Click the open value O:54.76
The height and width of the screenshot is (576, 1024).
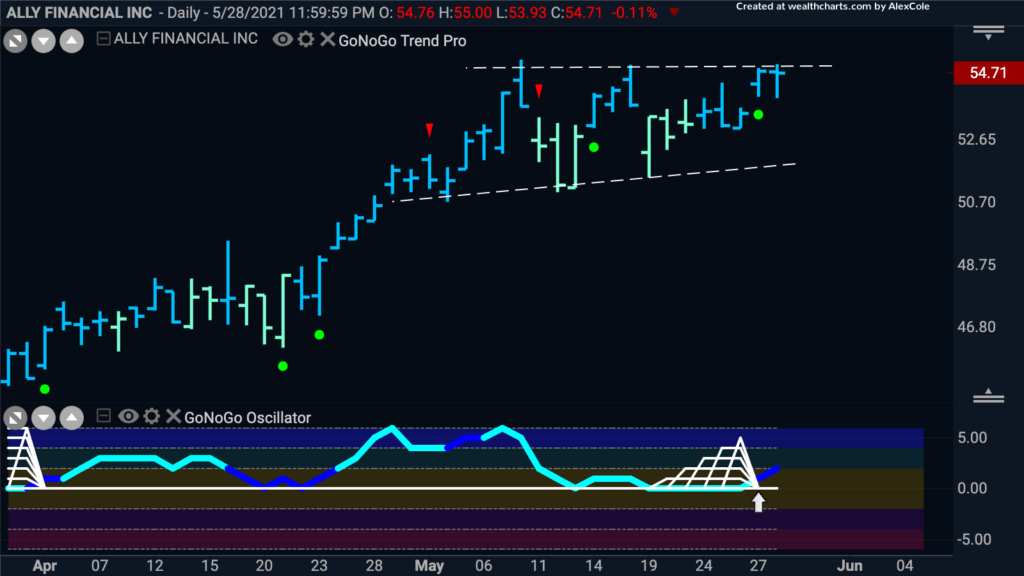click(406, 12)
